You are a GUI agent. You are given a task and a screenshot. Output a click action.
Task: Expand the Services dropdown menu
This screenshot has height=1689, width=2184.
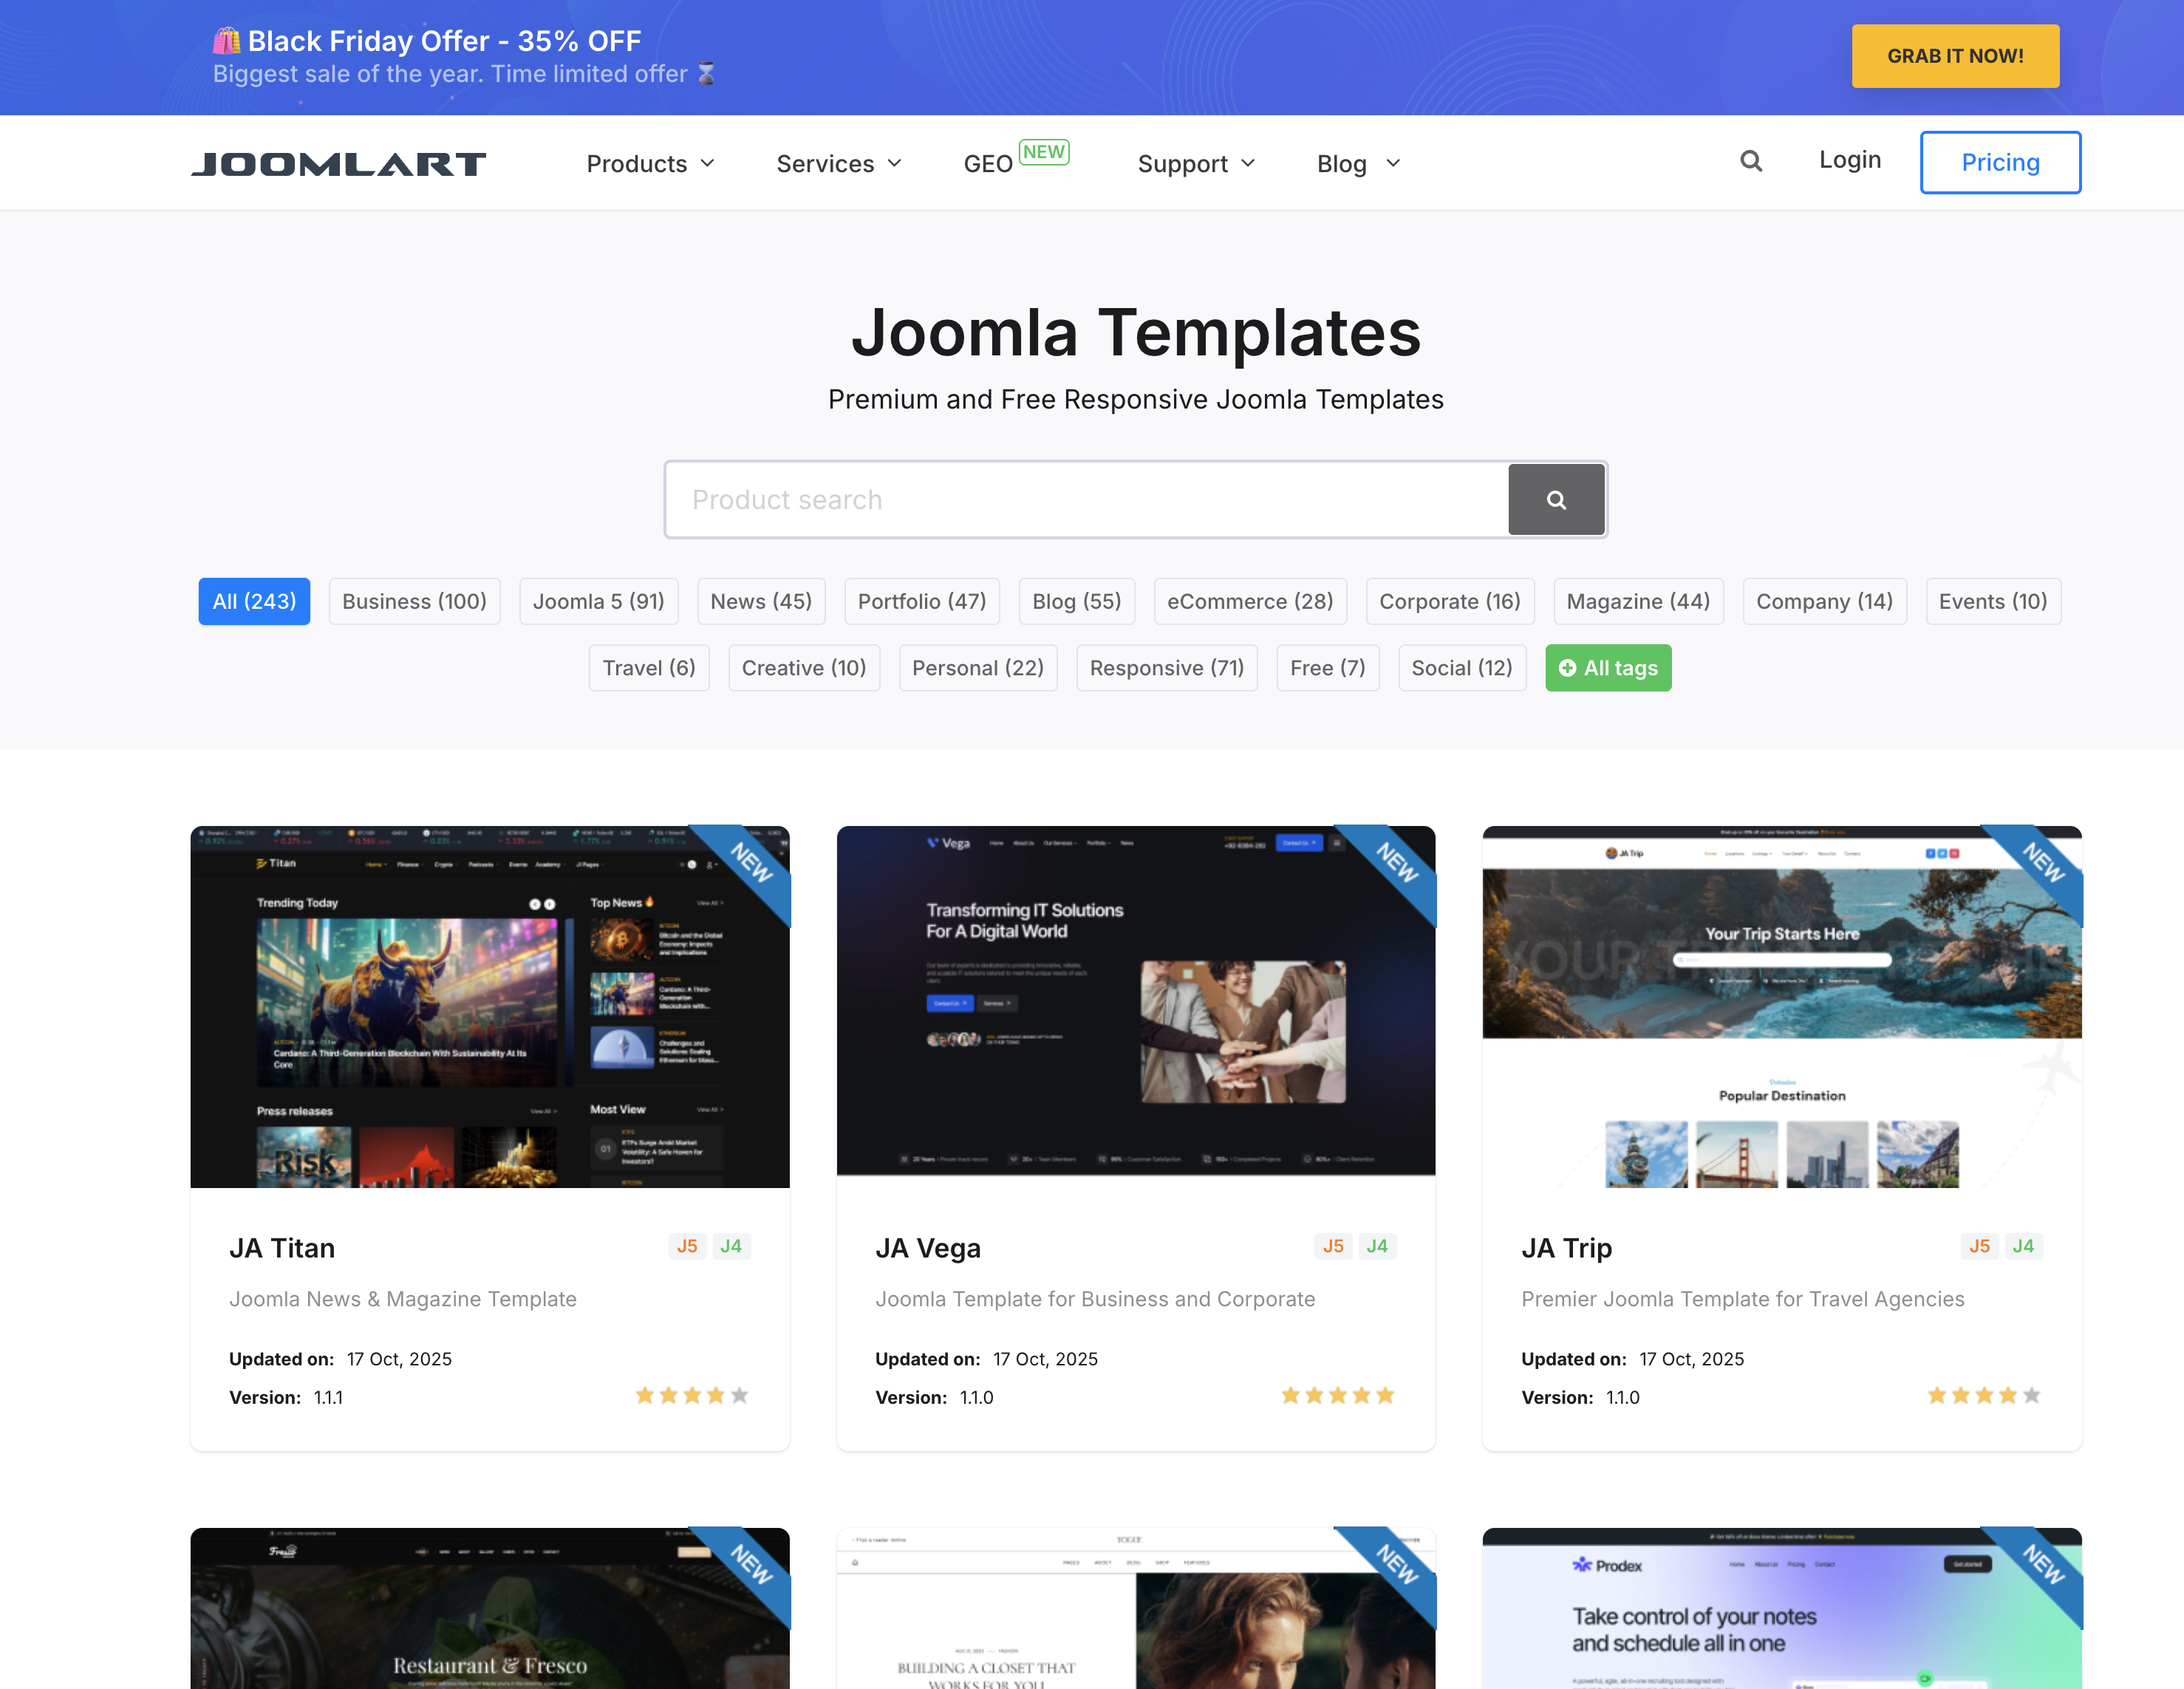click(839, 163)
